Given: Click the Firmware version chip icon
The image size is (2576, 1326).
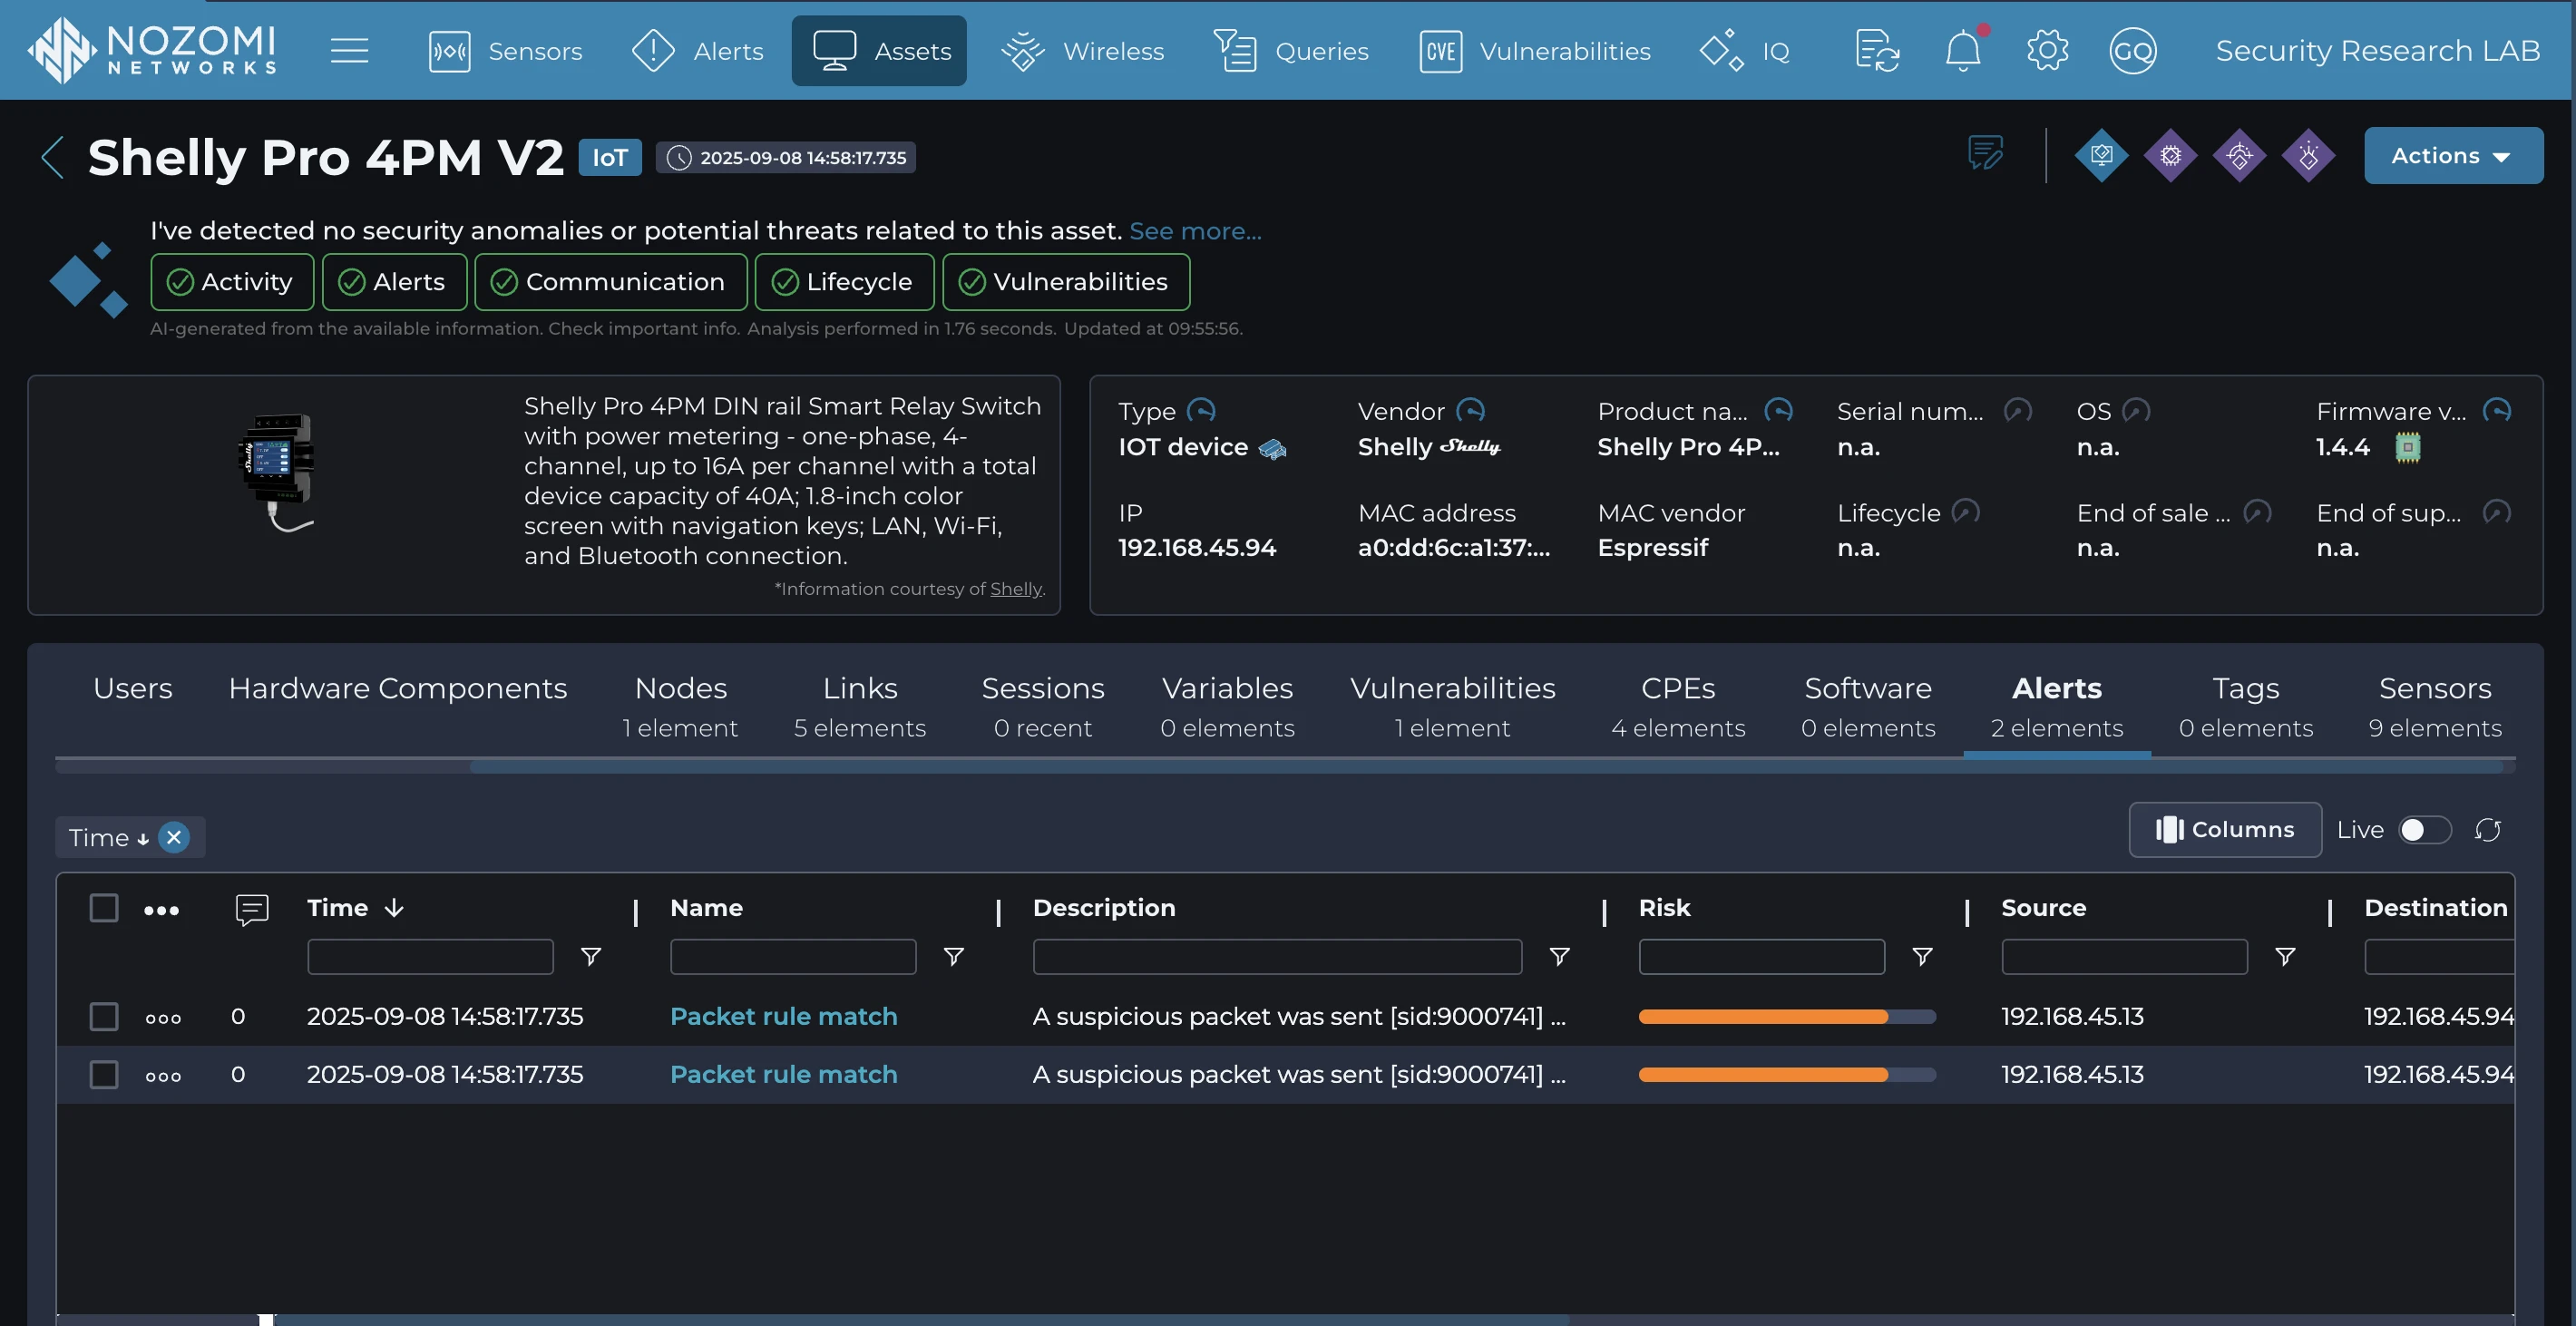Looking at the screenshot, I should (2407, 447).
